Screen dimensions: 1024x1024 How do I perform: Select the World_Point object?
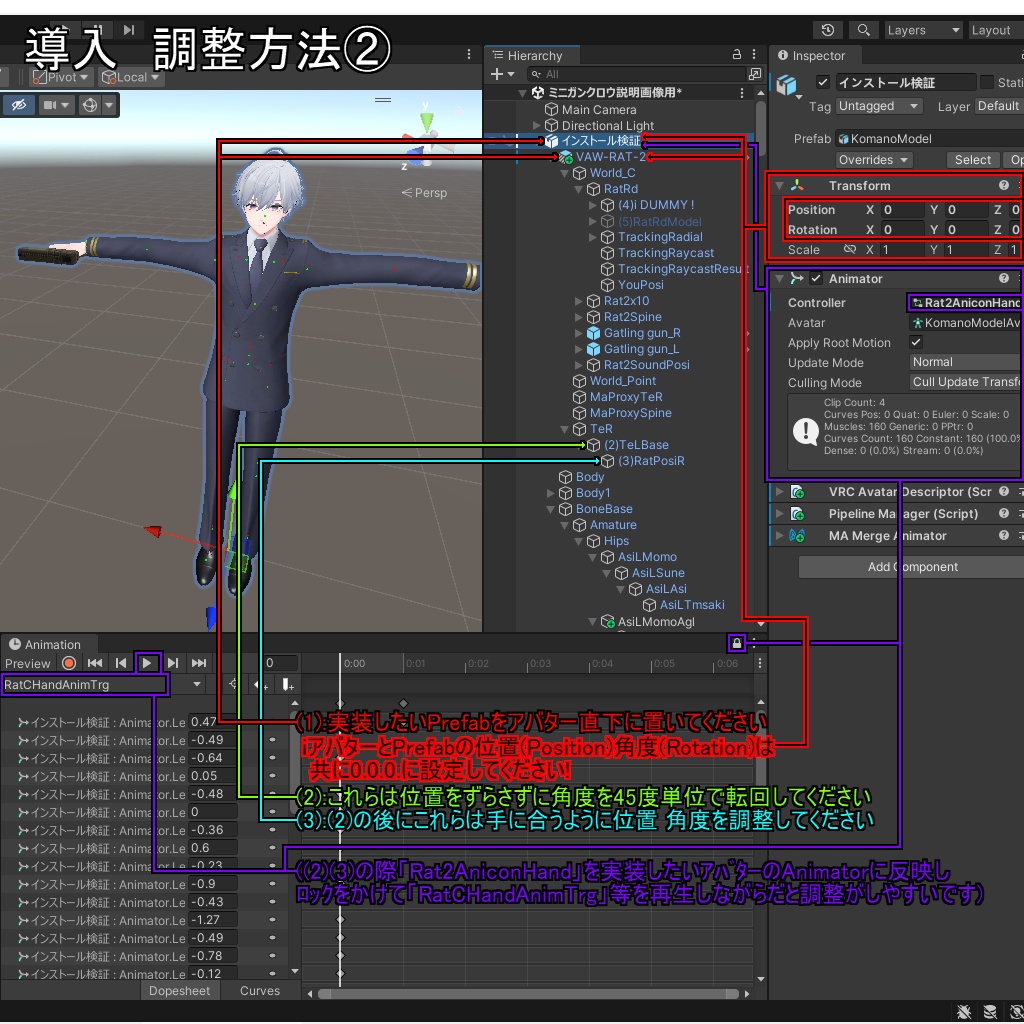coord(622,381)
